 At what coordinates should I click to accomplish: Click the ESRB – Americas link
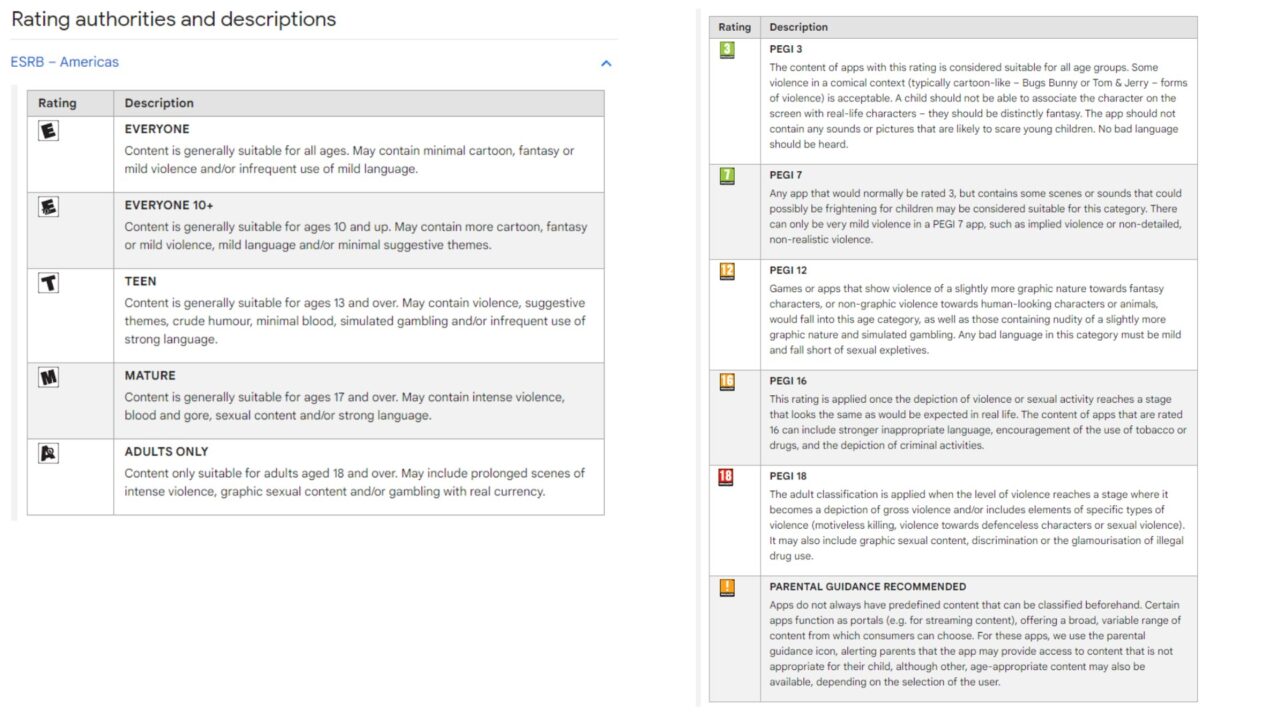(x=64, y=62)
